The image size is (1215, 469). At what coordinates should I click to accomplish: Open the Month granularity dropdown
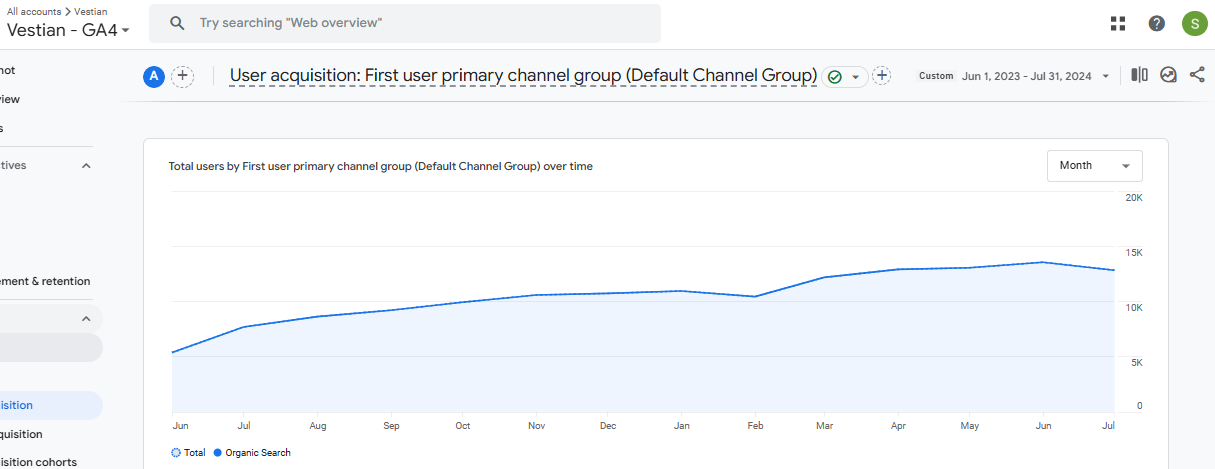1094,166
